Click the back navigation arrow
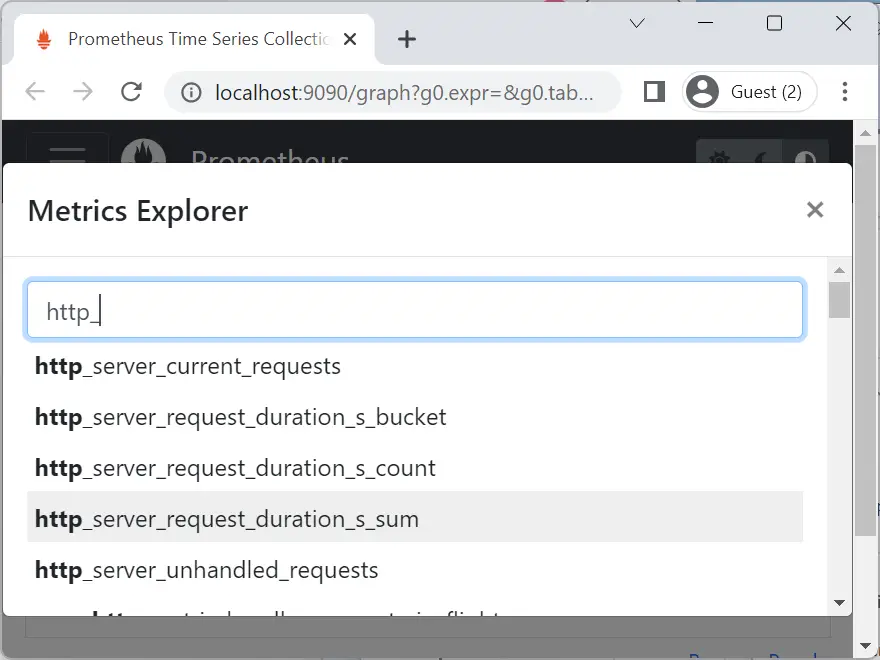 pyautogui.click(x=35, y=91)
